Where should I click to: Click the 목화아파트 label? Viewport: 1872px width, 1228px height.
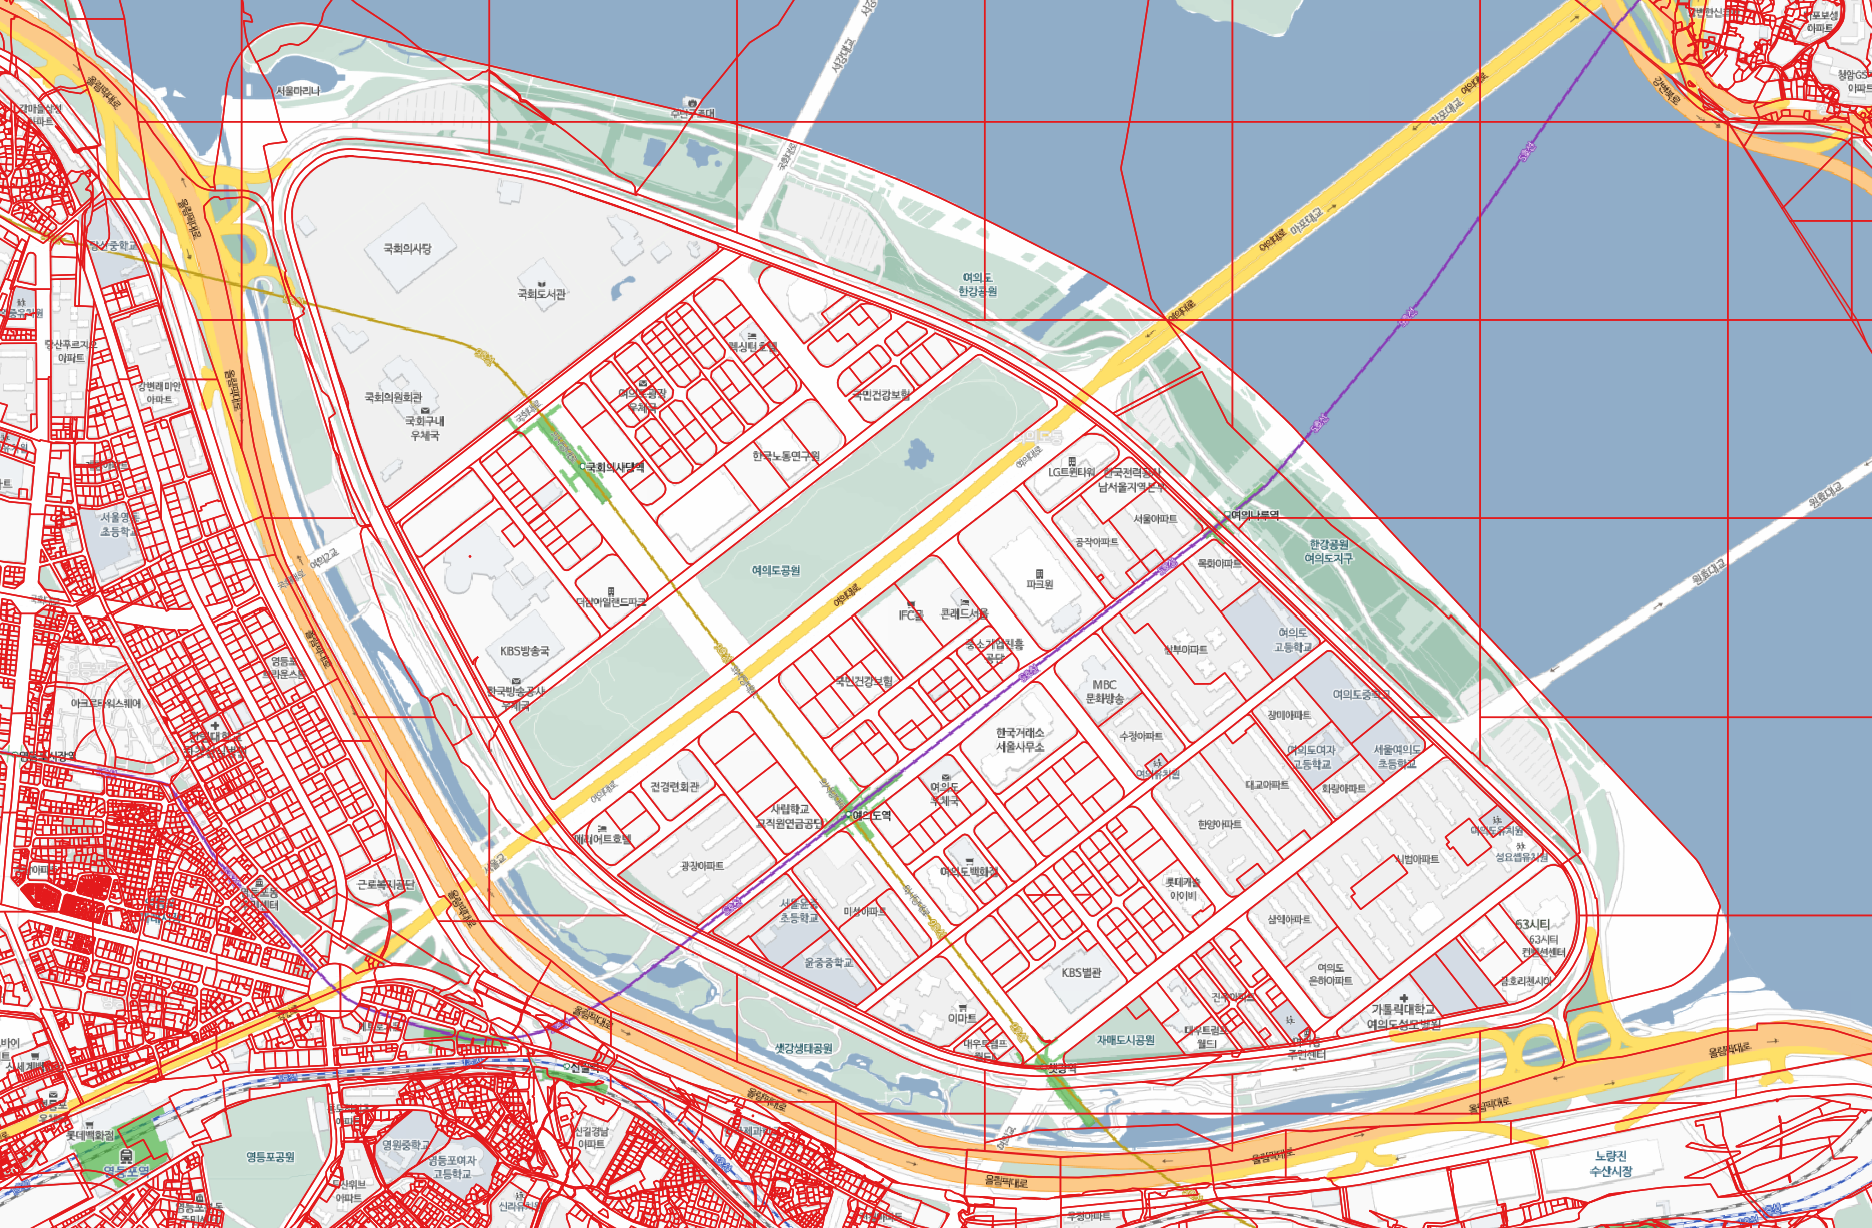click(1219, 564)
